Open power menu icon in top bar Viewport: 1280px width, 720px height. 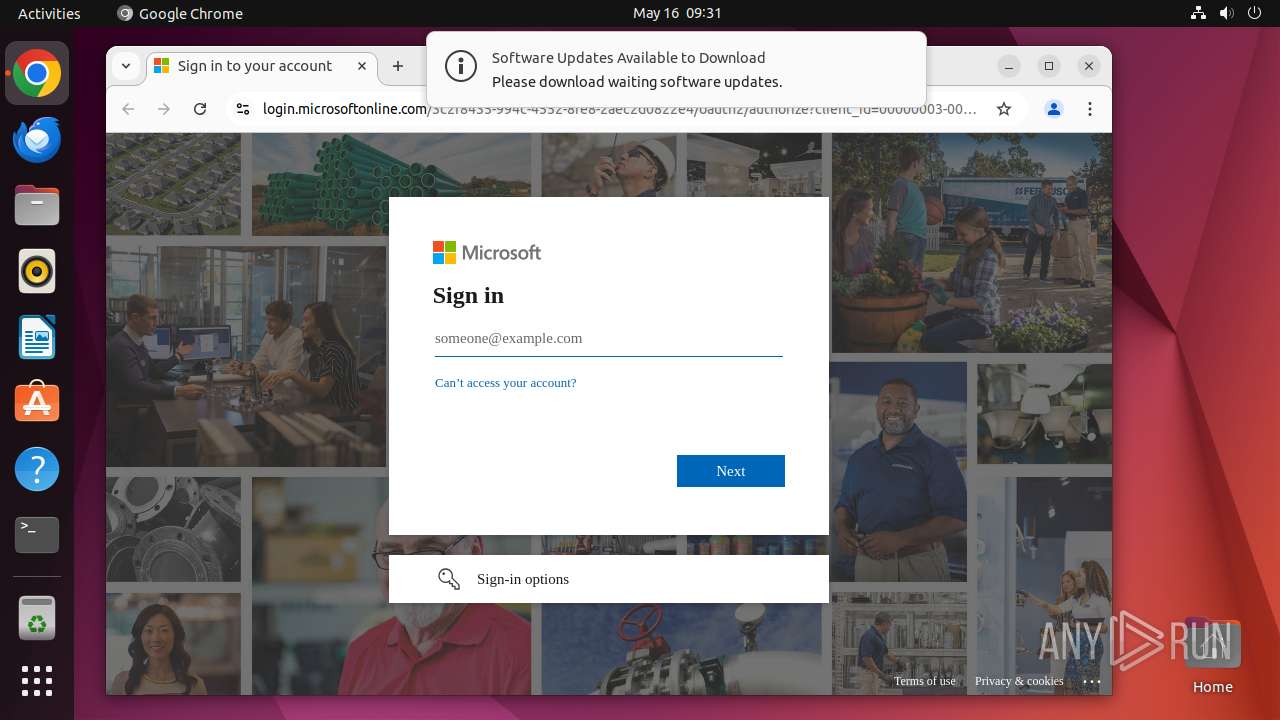pyautogui.click(x=1254, y=13)
